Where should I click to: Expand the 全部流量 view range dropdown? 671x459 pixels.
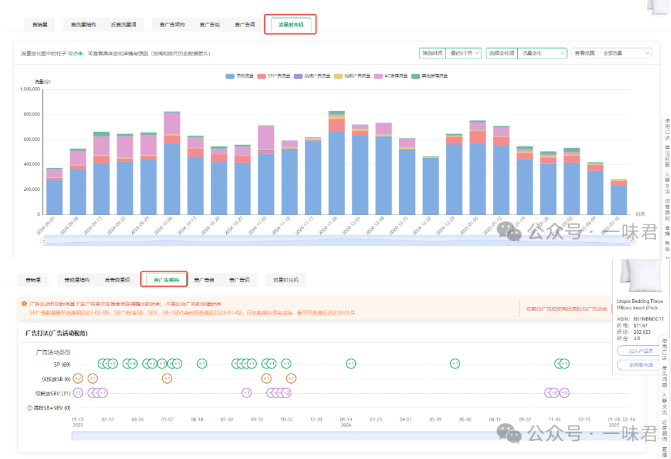point(623,53)
